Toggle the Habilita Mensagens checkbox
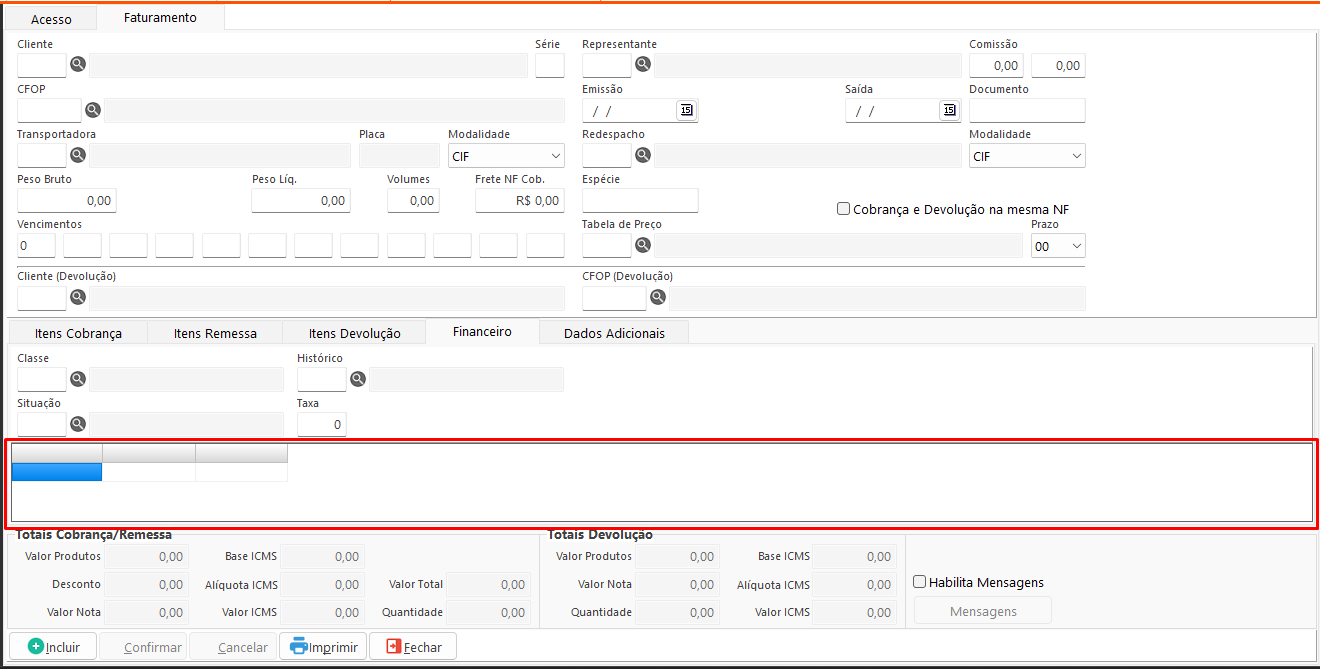 [x=920, y=582]
